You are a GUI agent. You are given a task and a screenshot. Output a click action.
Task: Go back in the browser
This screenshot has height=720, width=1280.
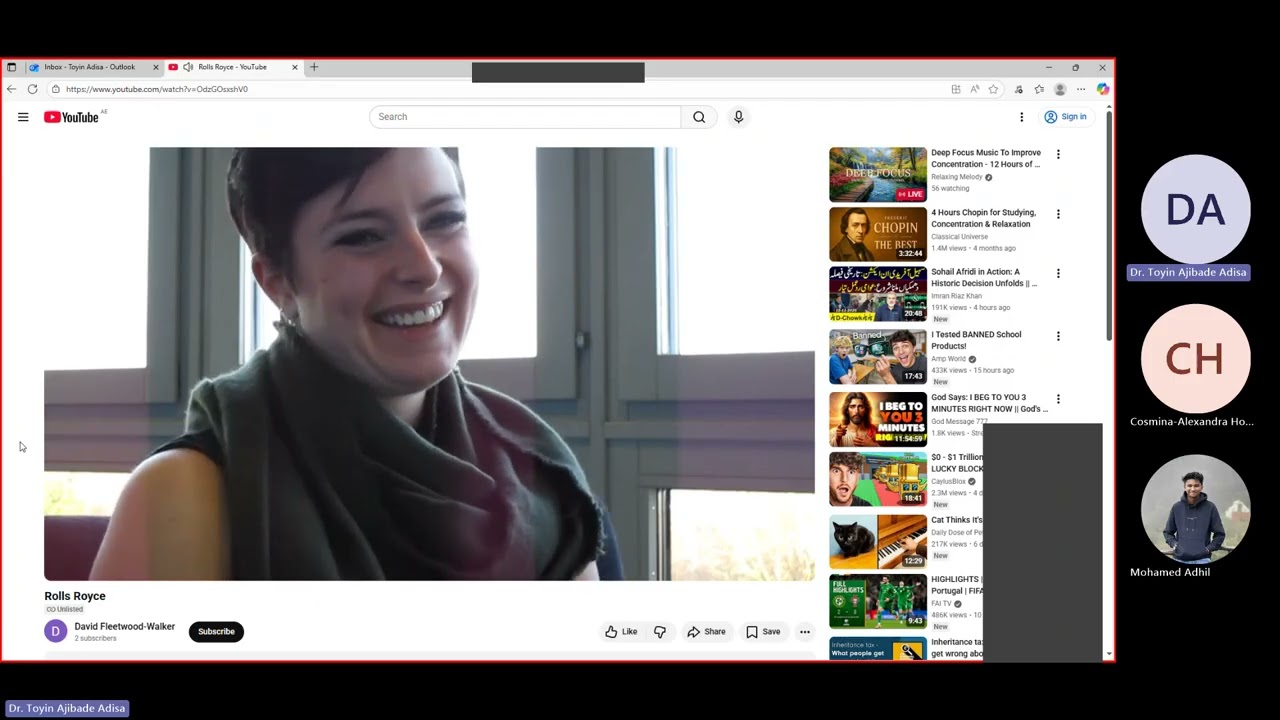pos(11,89)
